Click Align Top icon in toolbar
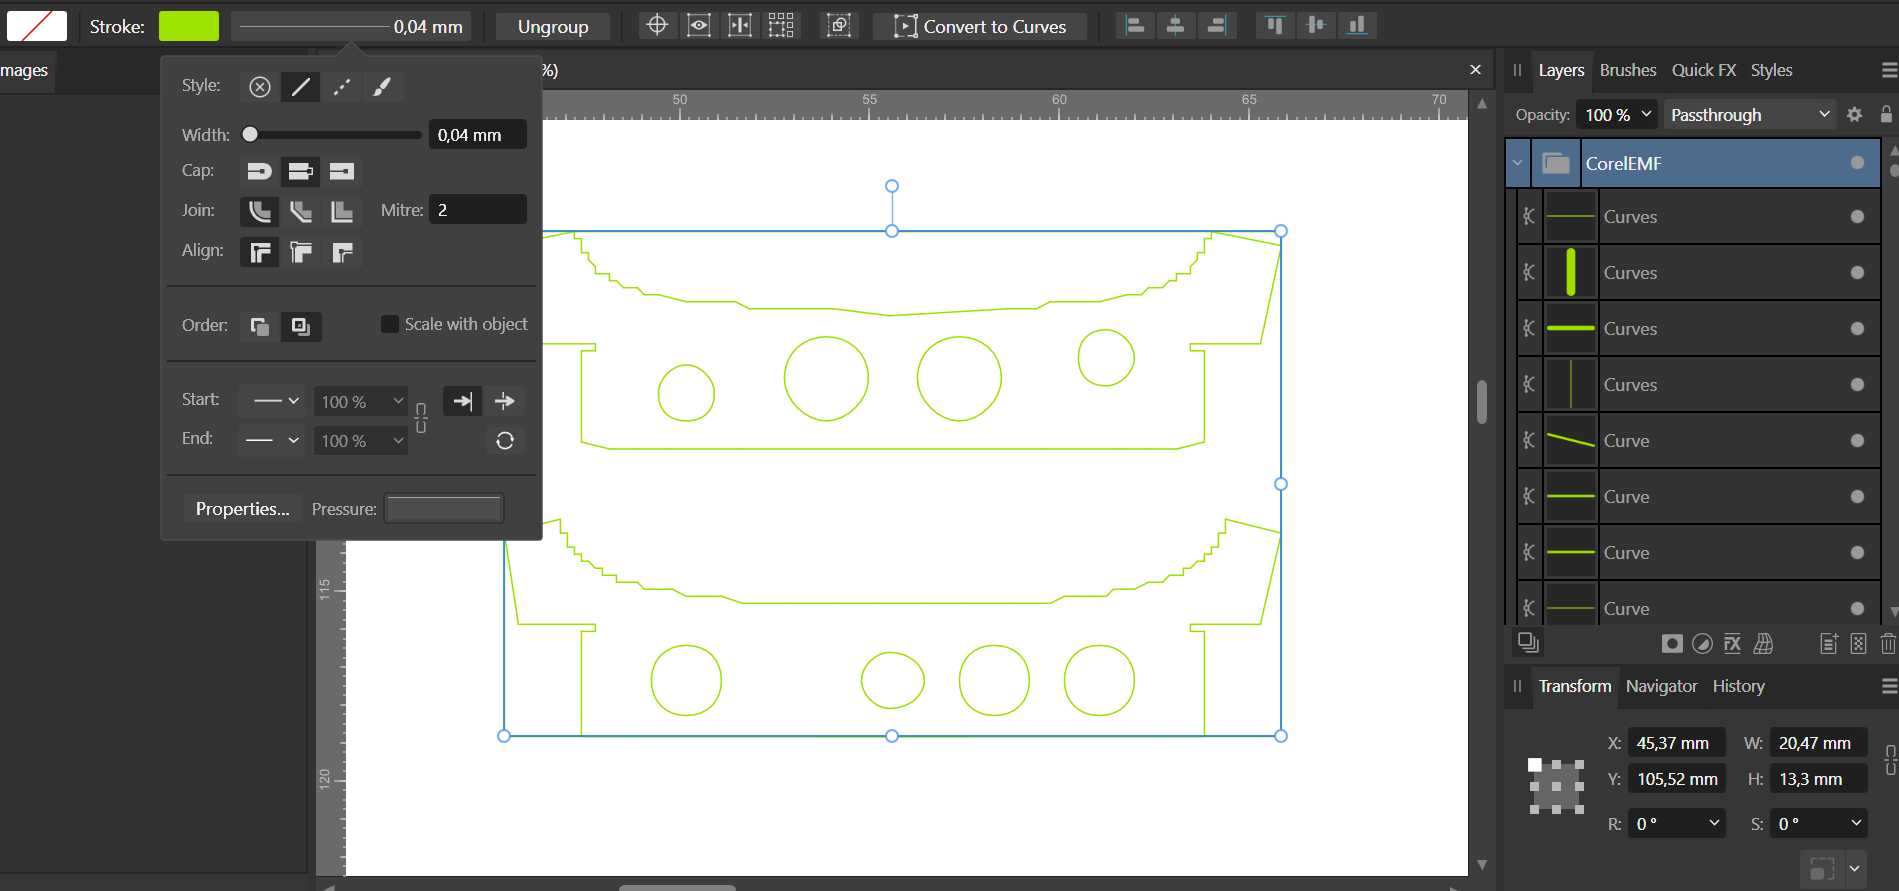The image size is (1899, 891). tap(1275, 26)
